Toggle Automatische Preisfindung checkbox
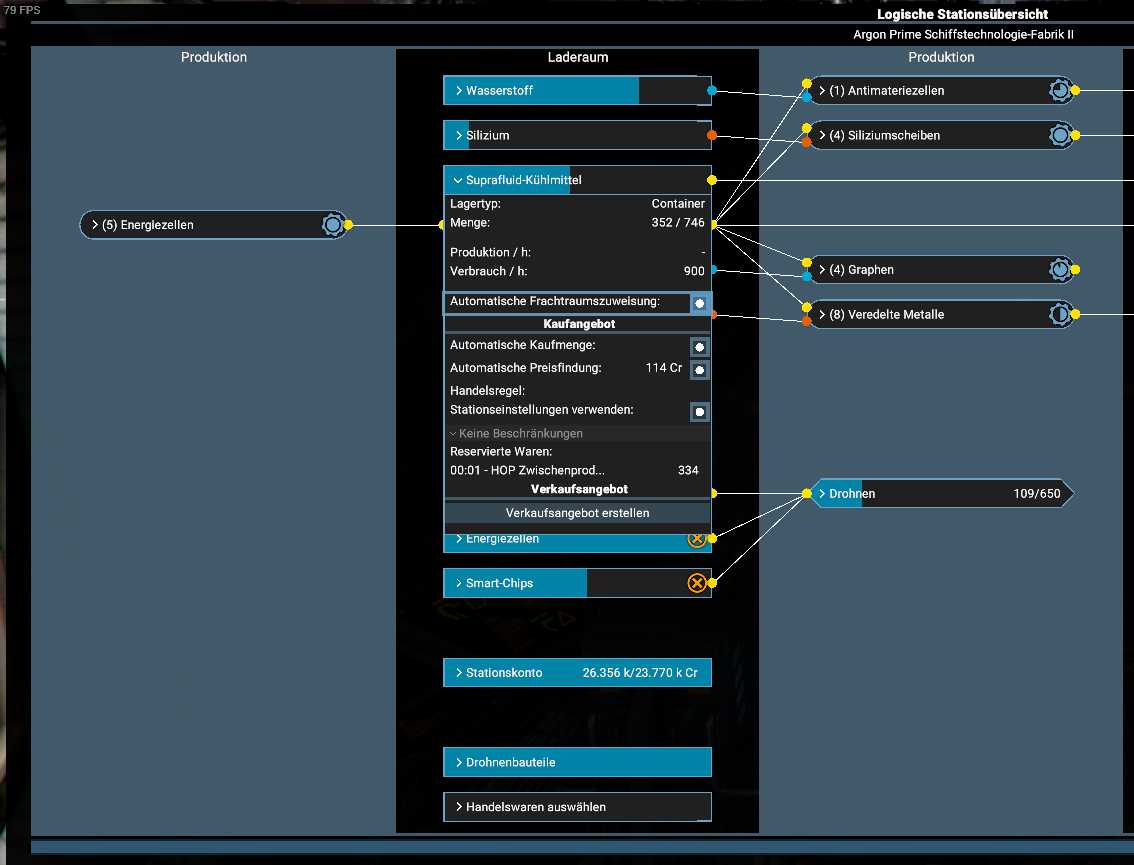This screenshot has width=1134, height=865. pyautogui.click(x=699, y=370)
